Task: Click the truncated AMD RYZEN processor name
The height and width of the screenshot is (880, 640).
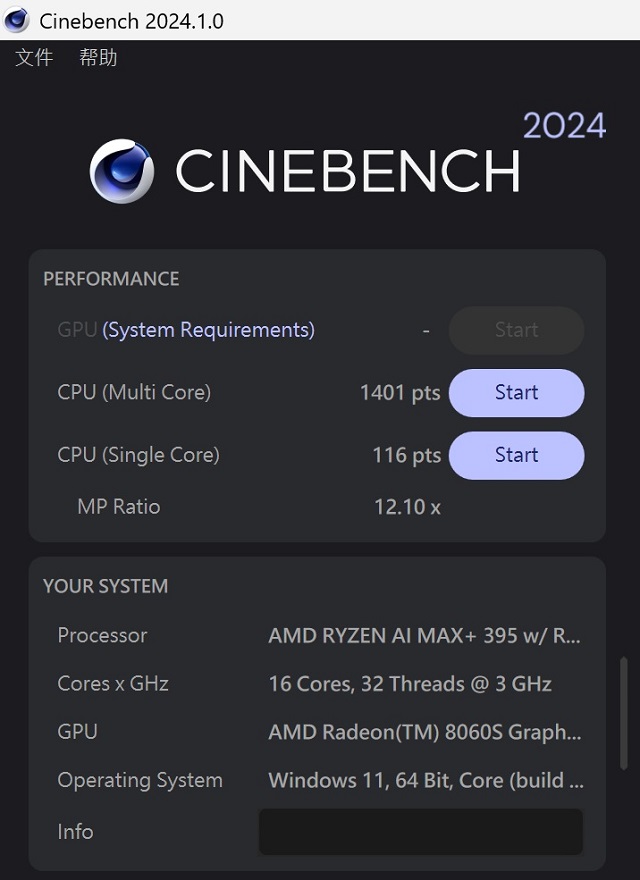Action: coord(425,636)
